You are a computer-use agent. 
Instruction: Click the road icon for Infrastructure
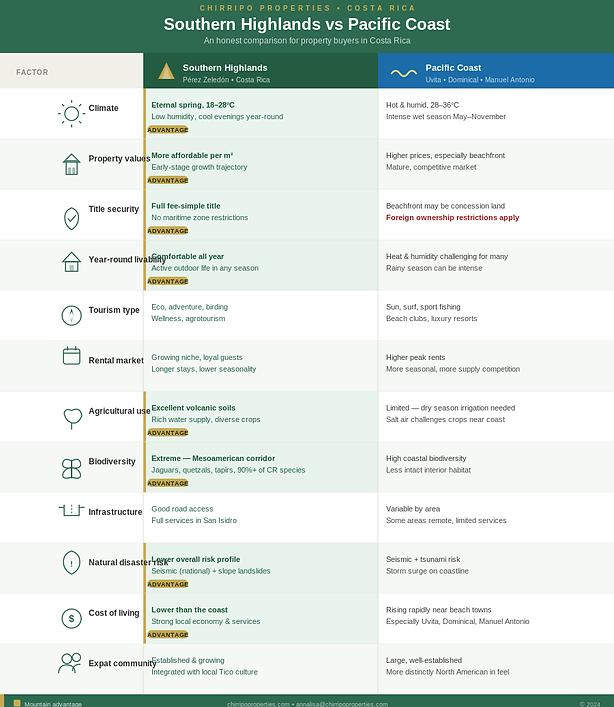71,510
